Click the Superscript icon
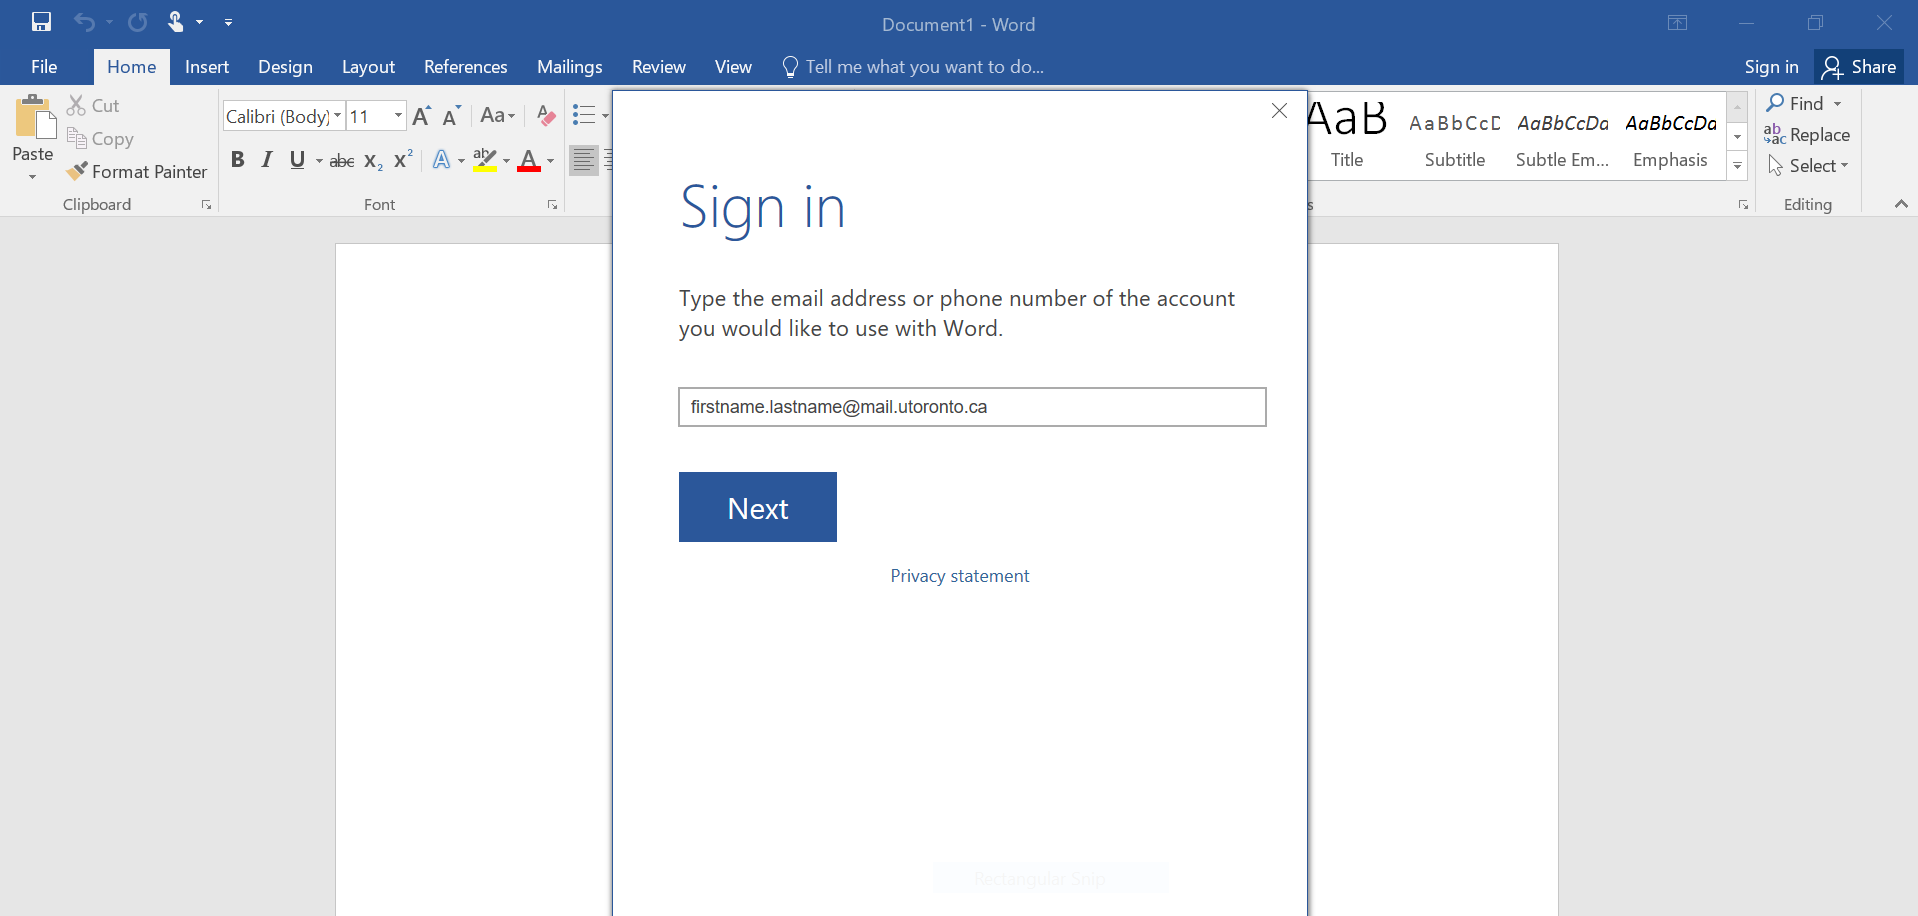1918x916 pixels. pyautogui.click(x=403, y=160)
